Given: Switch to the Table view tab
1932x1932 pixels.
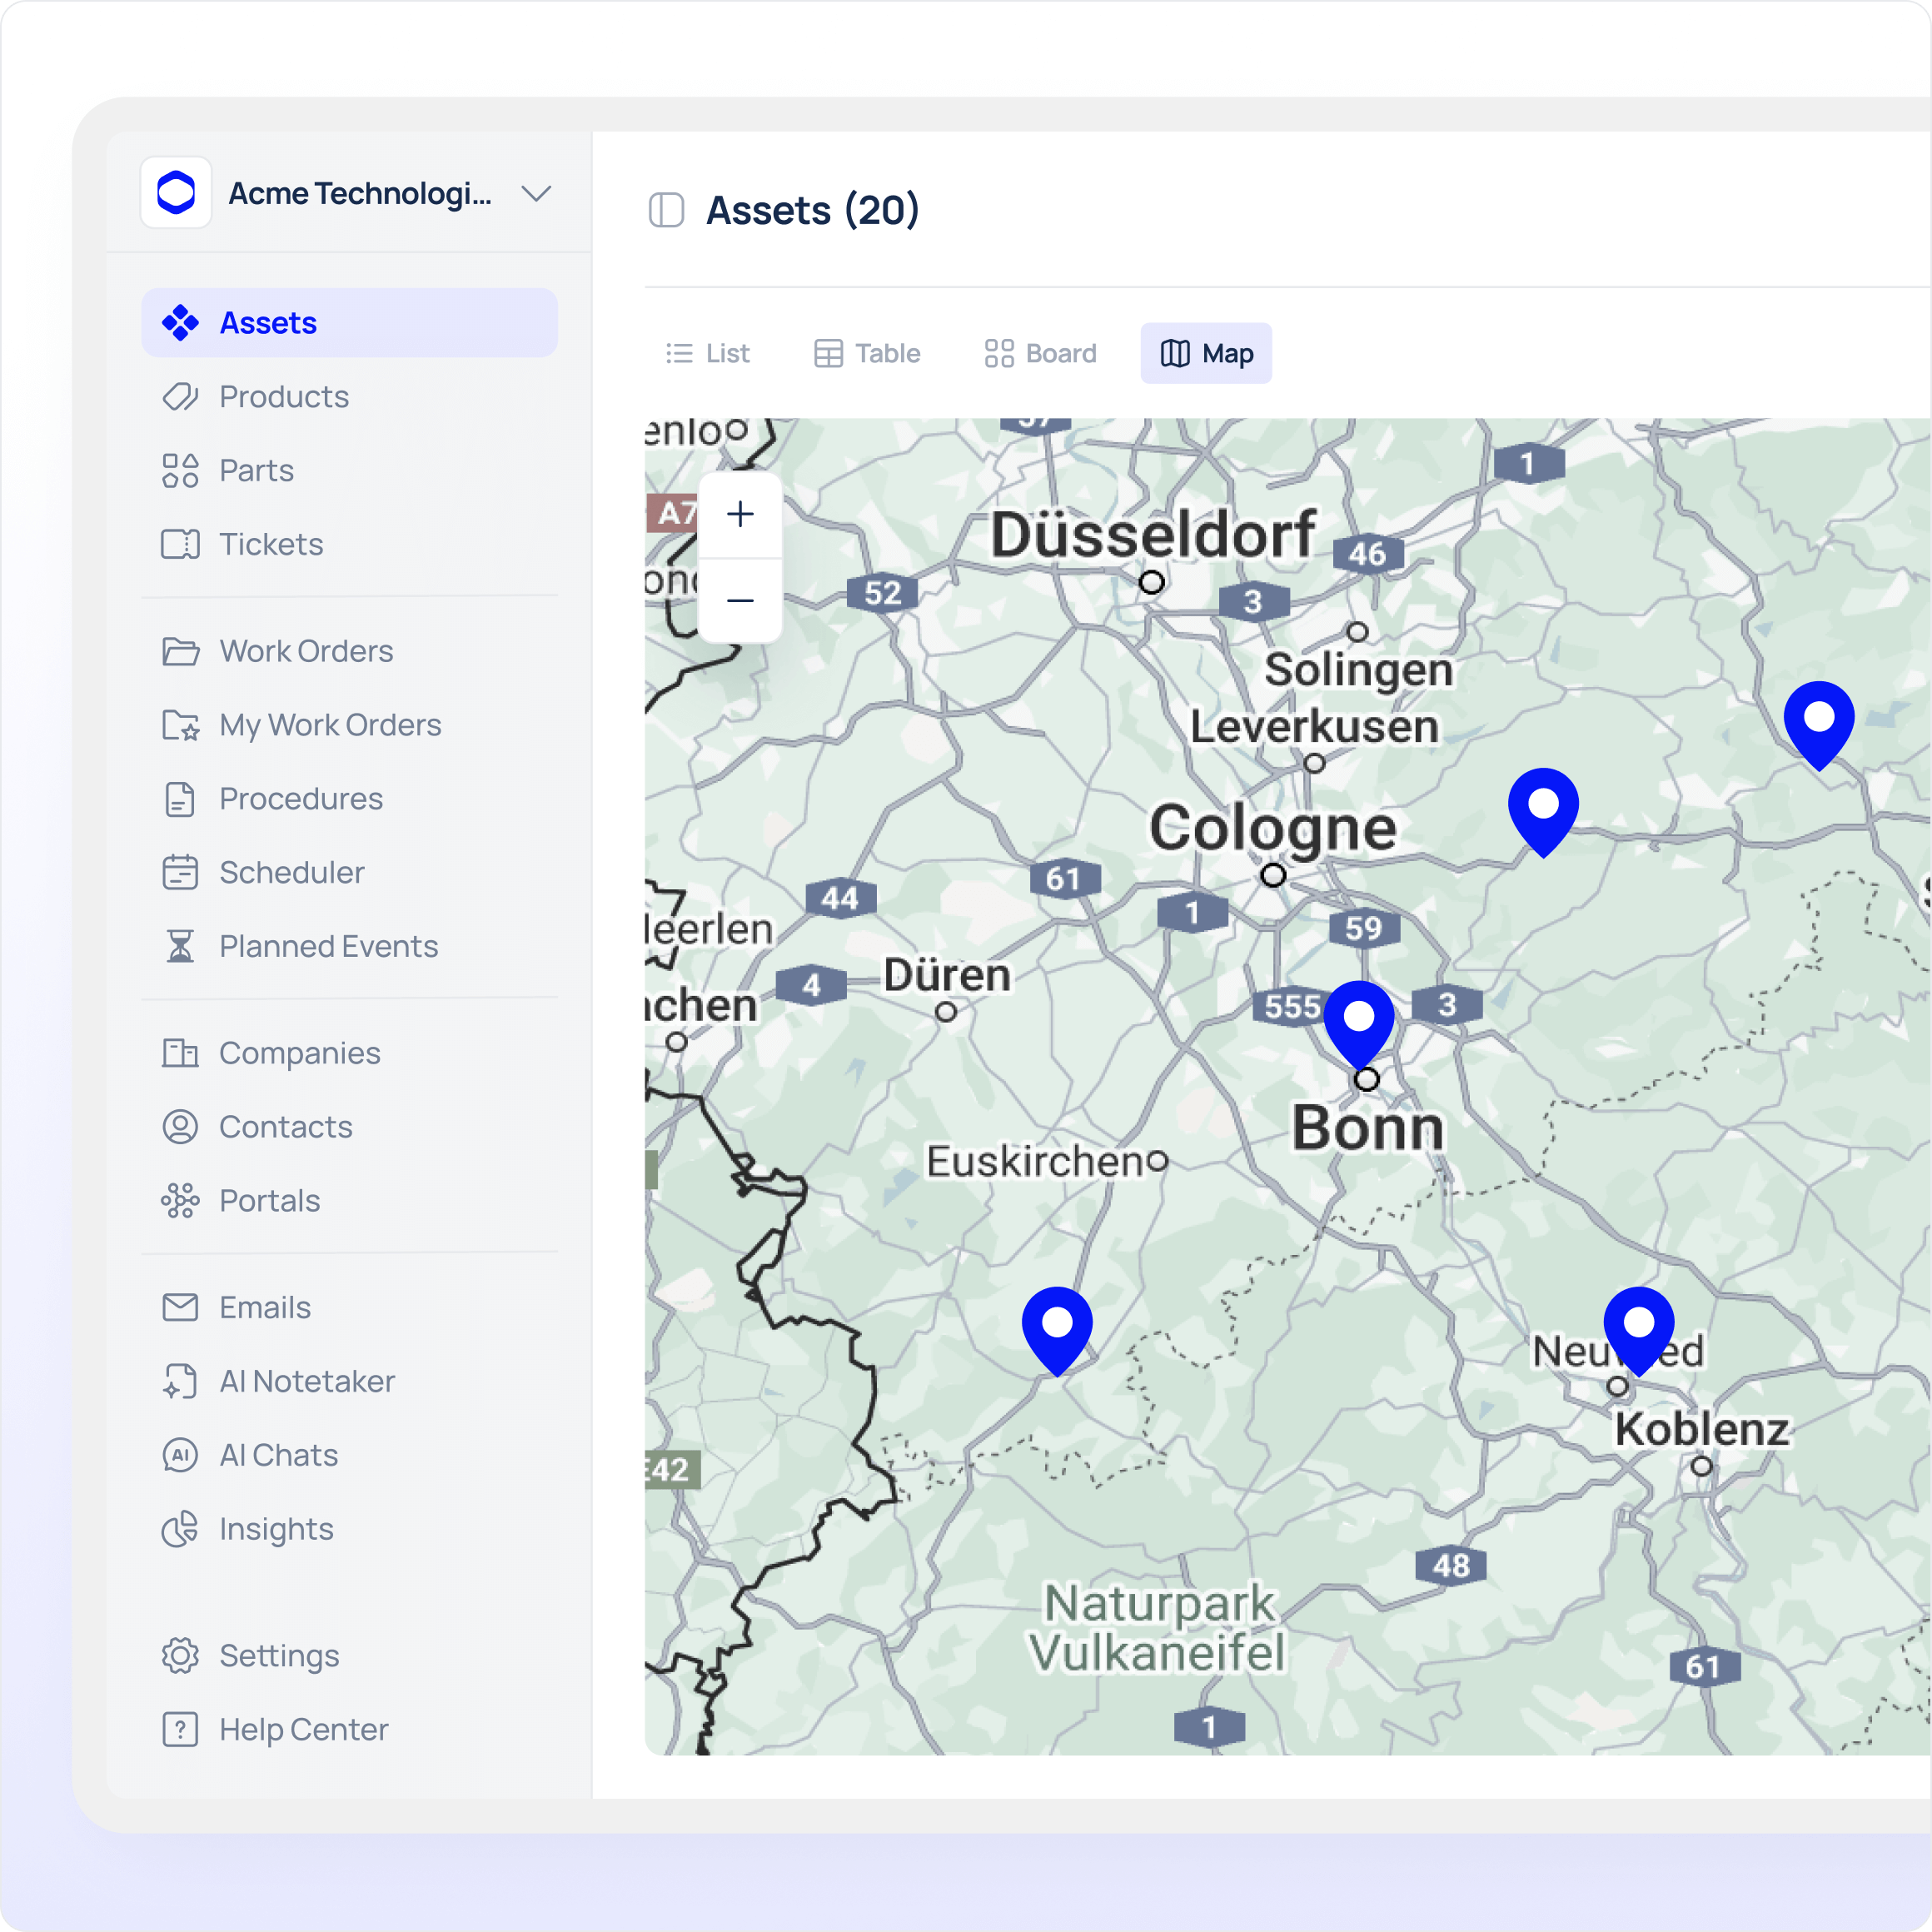Looking at the screenshot, I should click(867, 353).
